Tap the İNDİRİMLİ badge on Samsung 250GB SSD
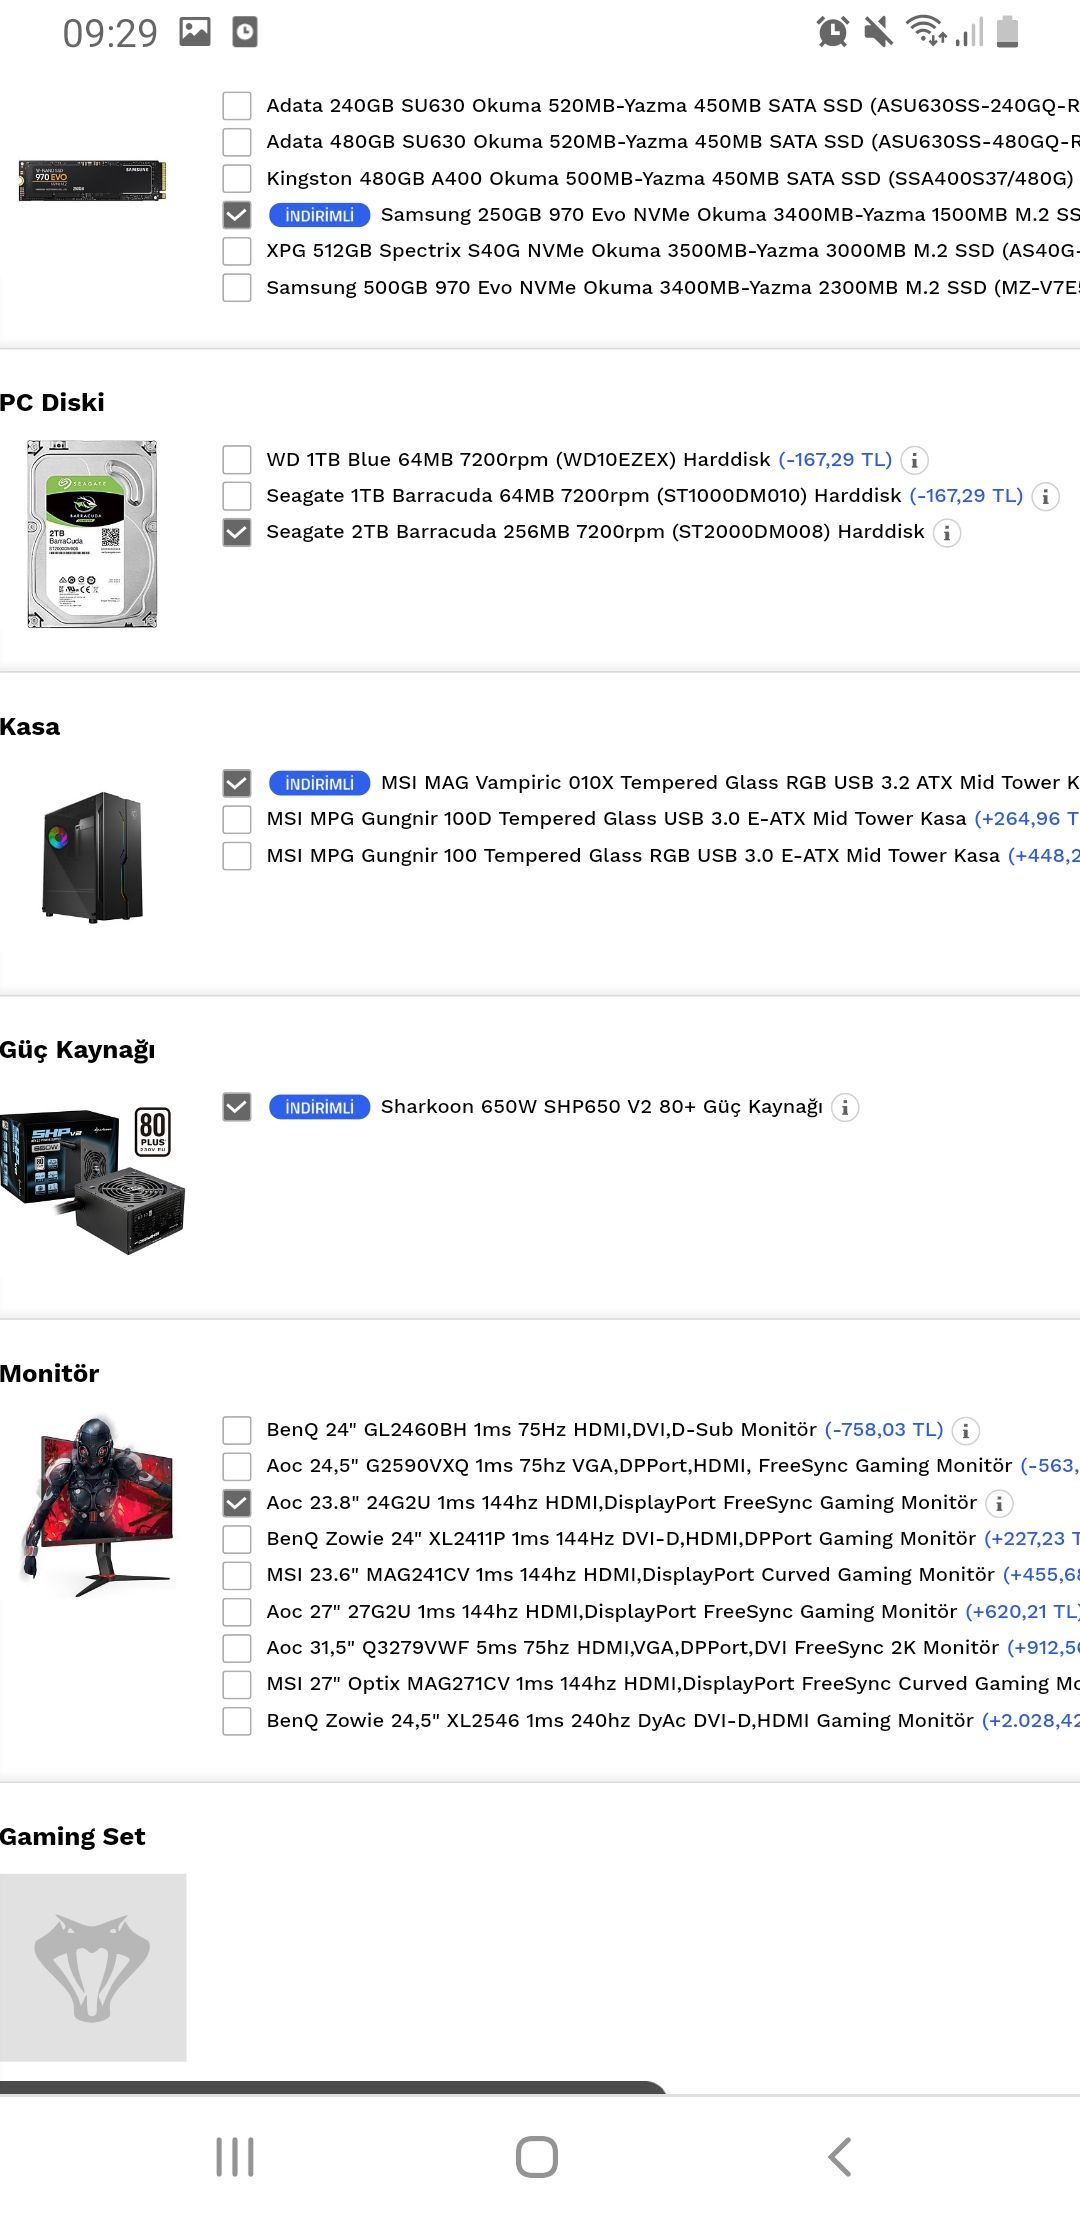 click(x=320, y=215)
